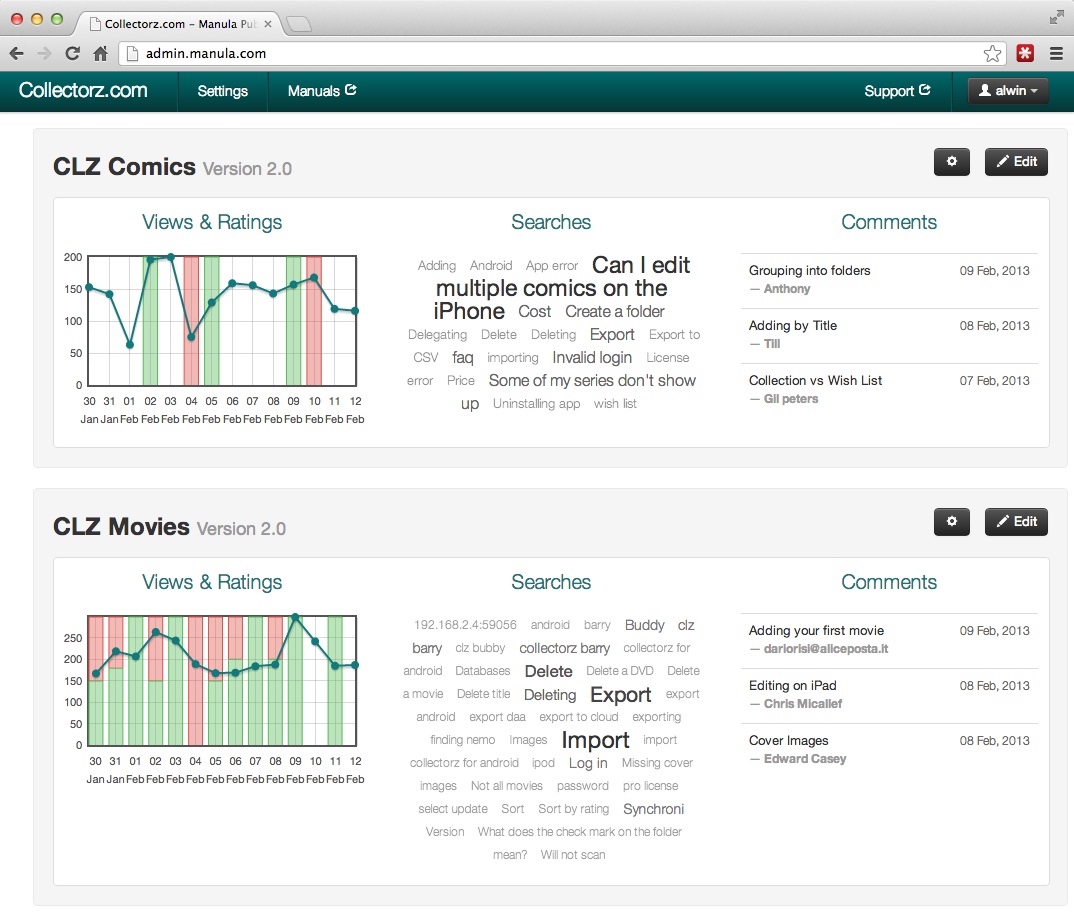This screenshot has height=913, width=1074.
Task: Click search term 'Can I edit multiple comics'
Action: [562, 288]
